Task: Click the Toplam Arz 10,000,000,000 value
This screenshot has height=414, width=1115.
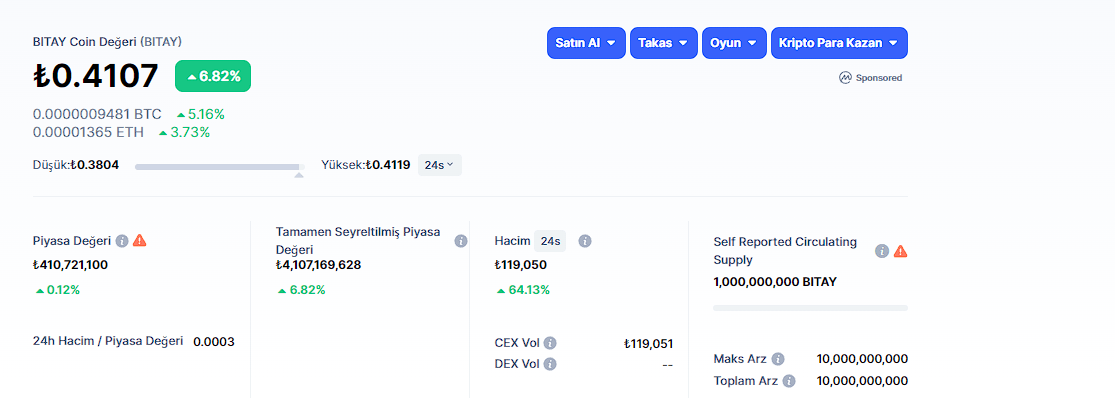Action: pos(863,381)
